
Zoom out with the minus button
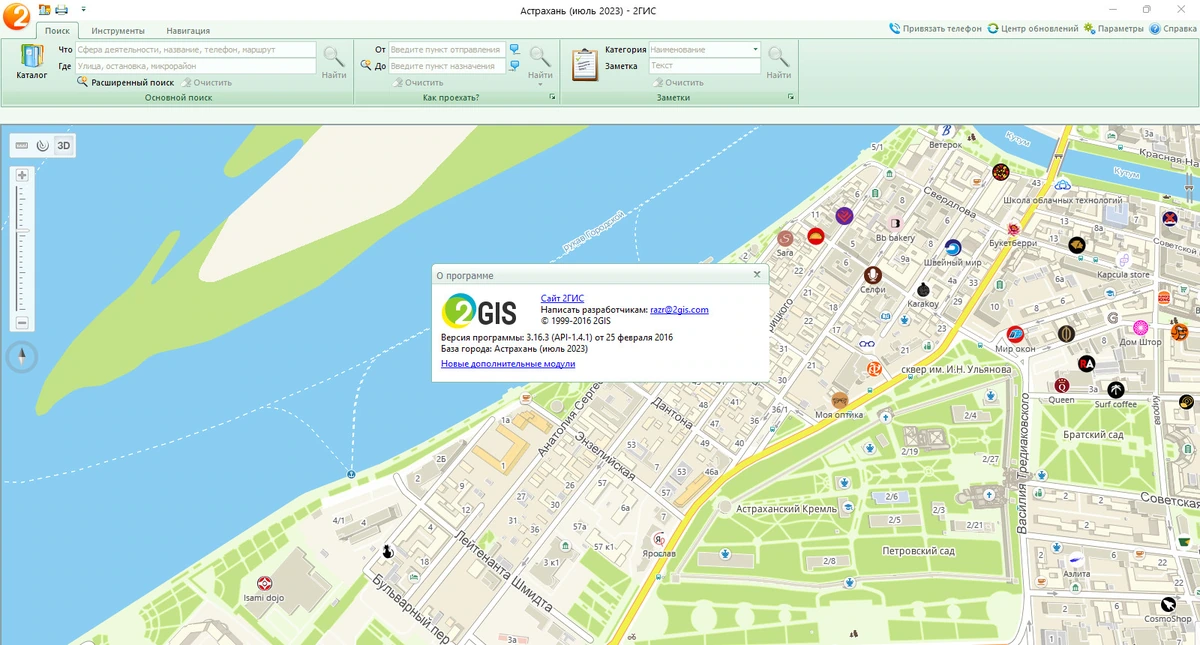click(22, 322)
